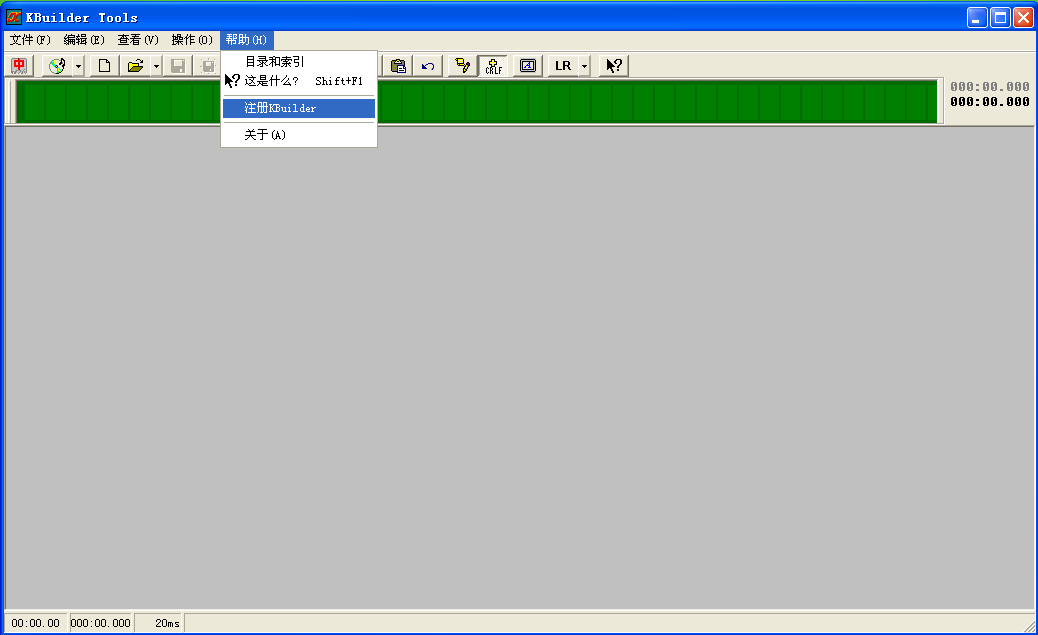This screenshot has height=635, width=1038.
Task: Click the toolbar icon left of CRLF
Action: [462, 66]
